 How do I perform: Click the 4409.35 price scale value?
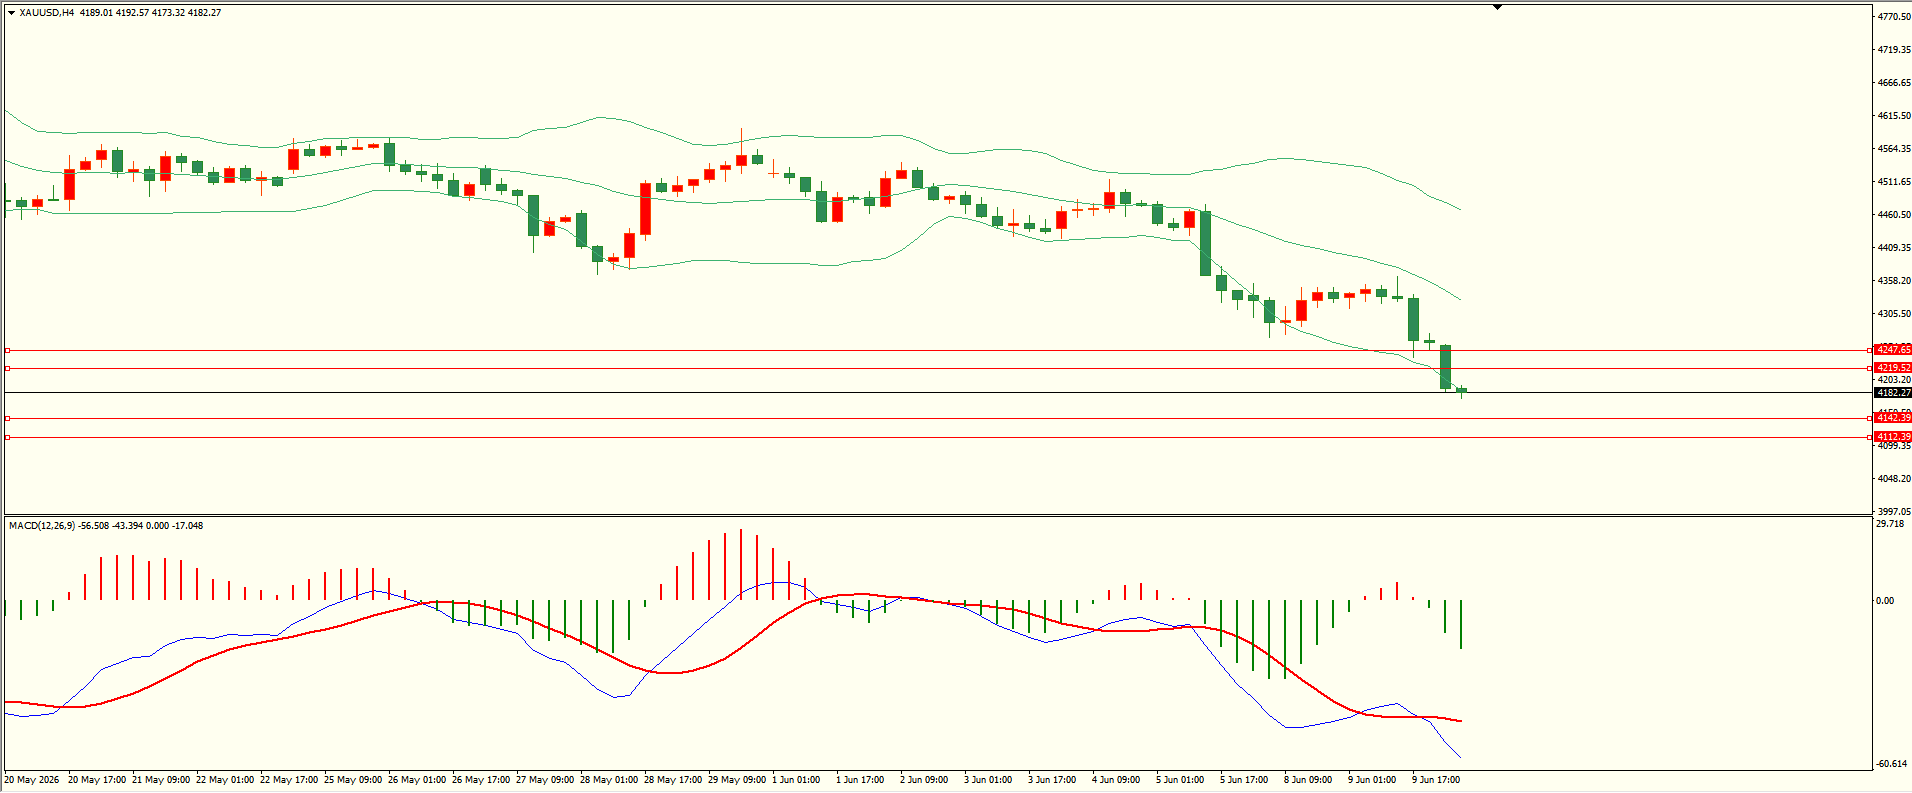pos(1894,248)
